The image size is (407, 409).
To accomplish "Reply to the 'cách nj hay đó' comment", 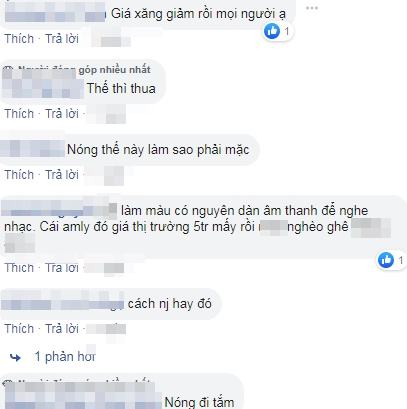I will point(62,329).
